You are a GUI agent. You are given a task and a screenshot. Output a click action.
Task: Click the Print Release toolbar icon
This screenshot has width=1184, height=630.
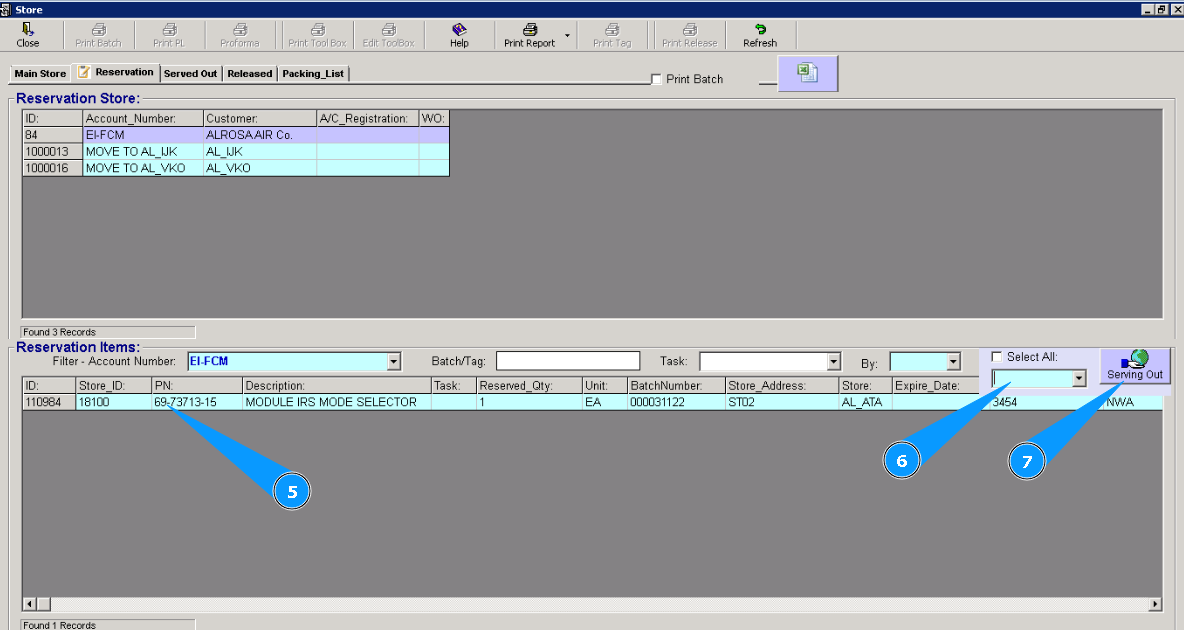[689, 35]
